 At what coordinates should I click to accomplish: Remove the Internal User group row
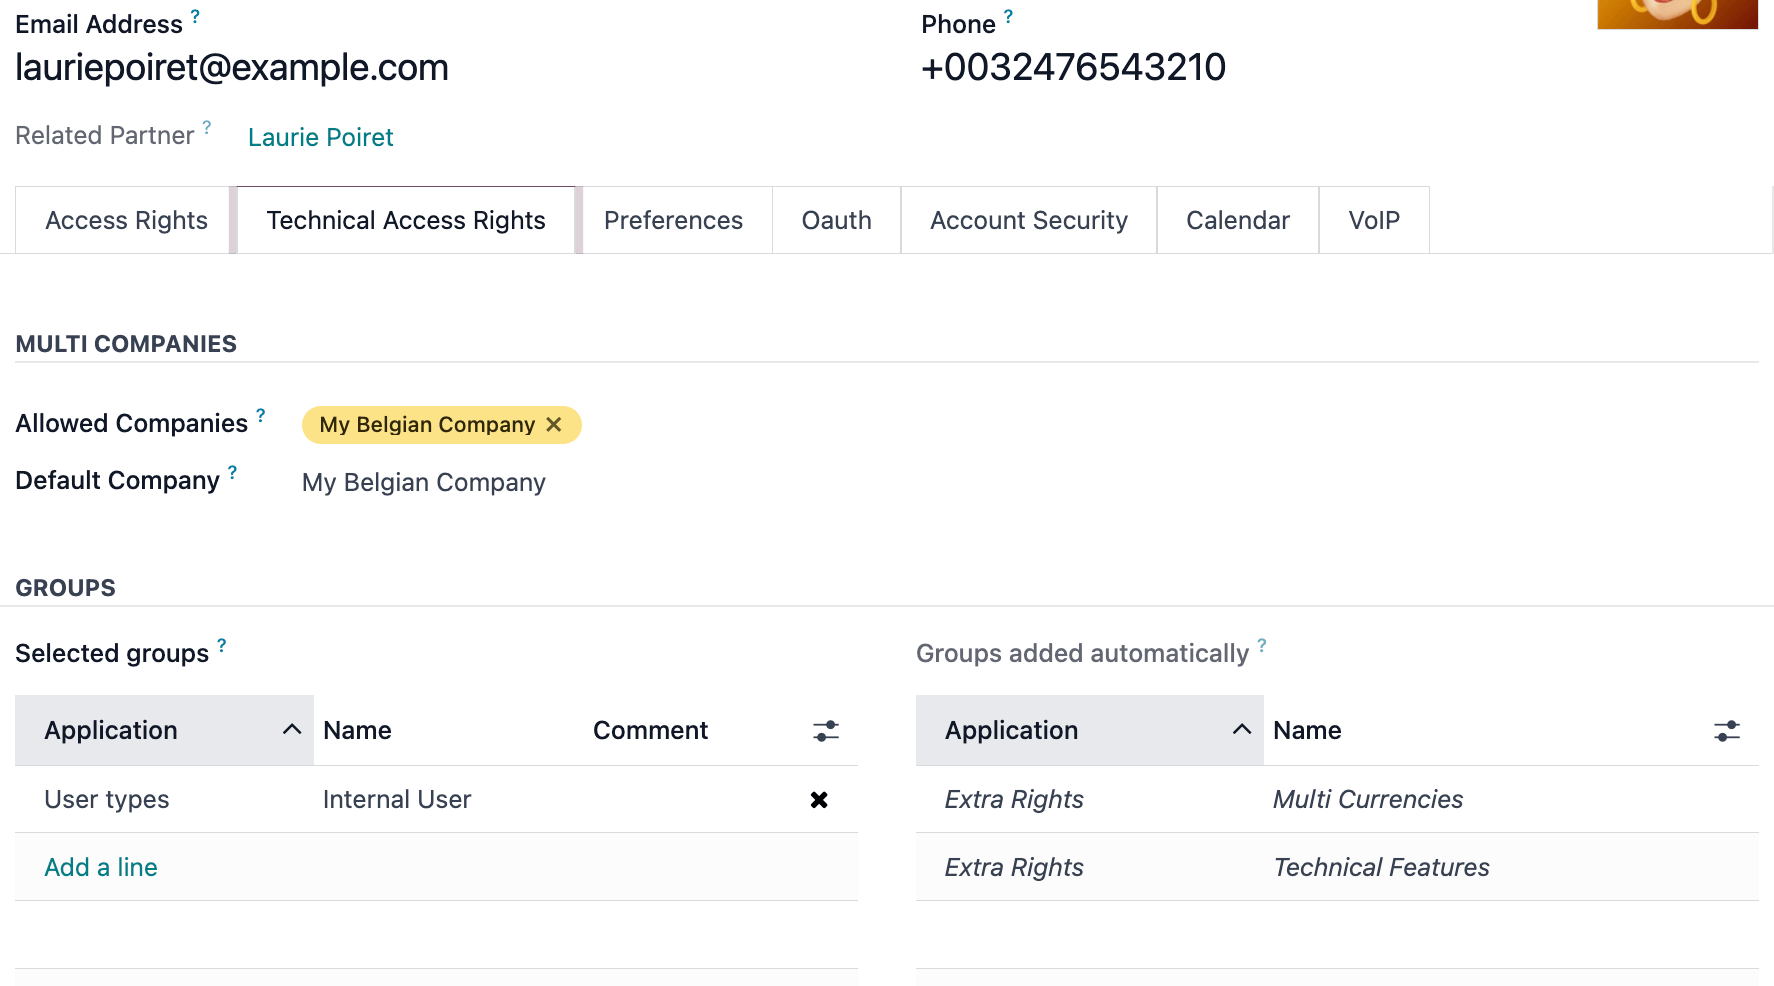click(x=819, y=799)
